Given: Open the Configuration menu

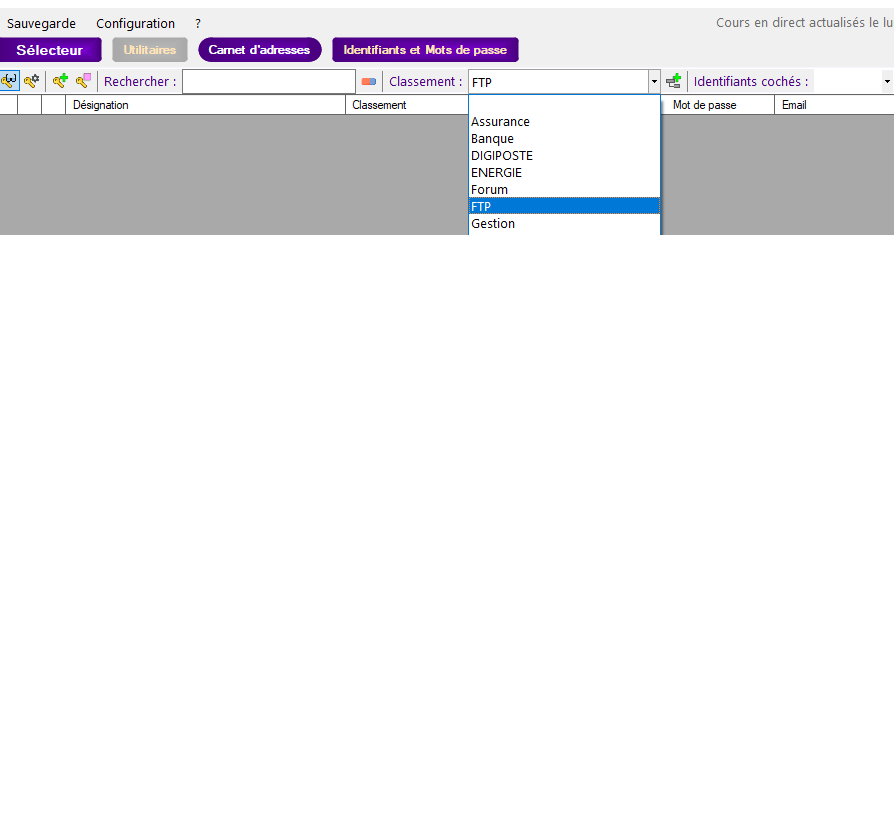Looking at the screenshot, I should (x=135, y=23).
